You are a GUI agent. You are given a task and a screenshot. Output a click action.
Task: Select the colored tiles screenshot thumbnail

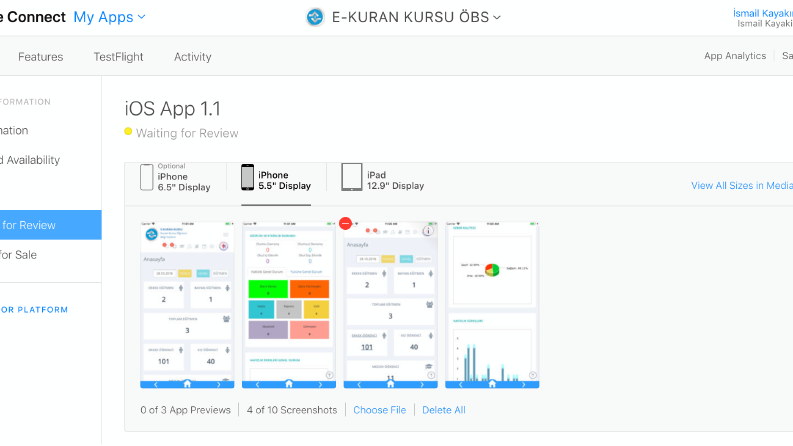(x=289, y=305)
